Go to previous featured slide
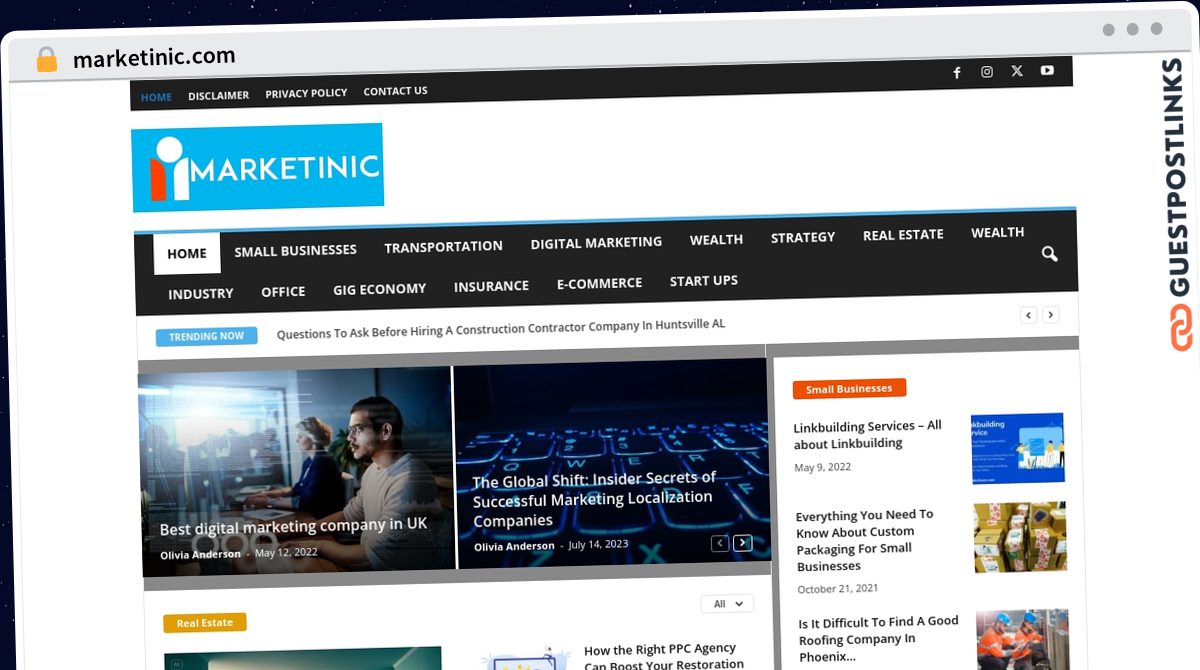The height and width of the screenshot is (670, 1200). [720, 543]
